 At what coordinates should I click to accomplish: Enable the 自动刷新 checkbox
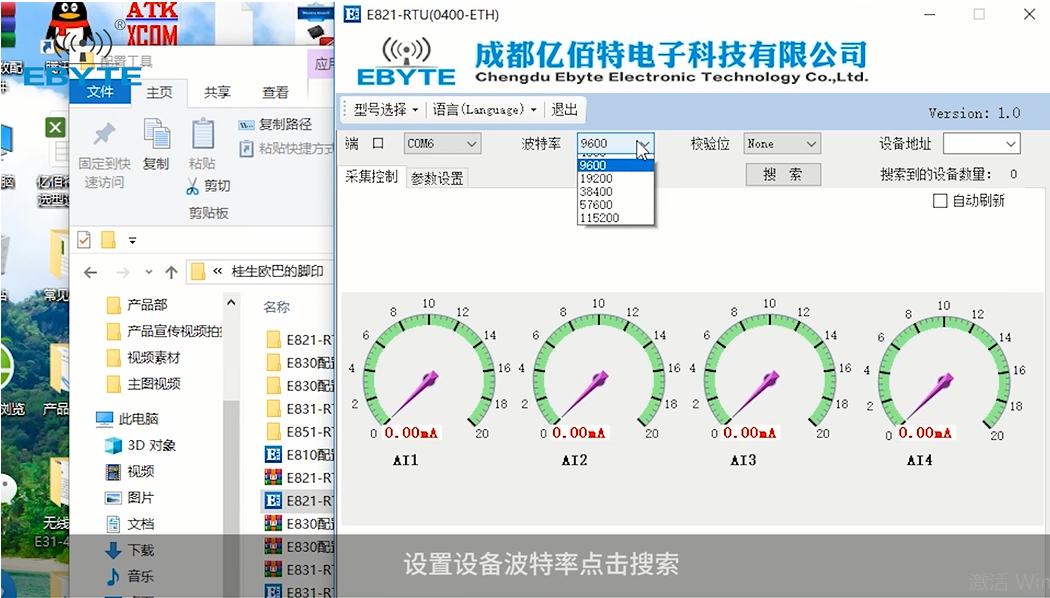[x=940, y=200]
